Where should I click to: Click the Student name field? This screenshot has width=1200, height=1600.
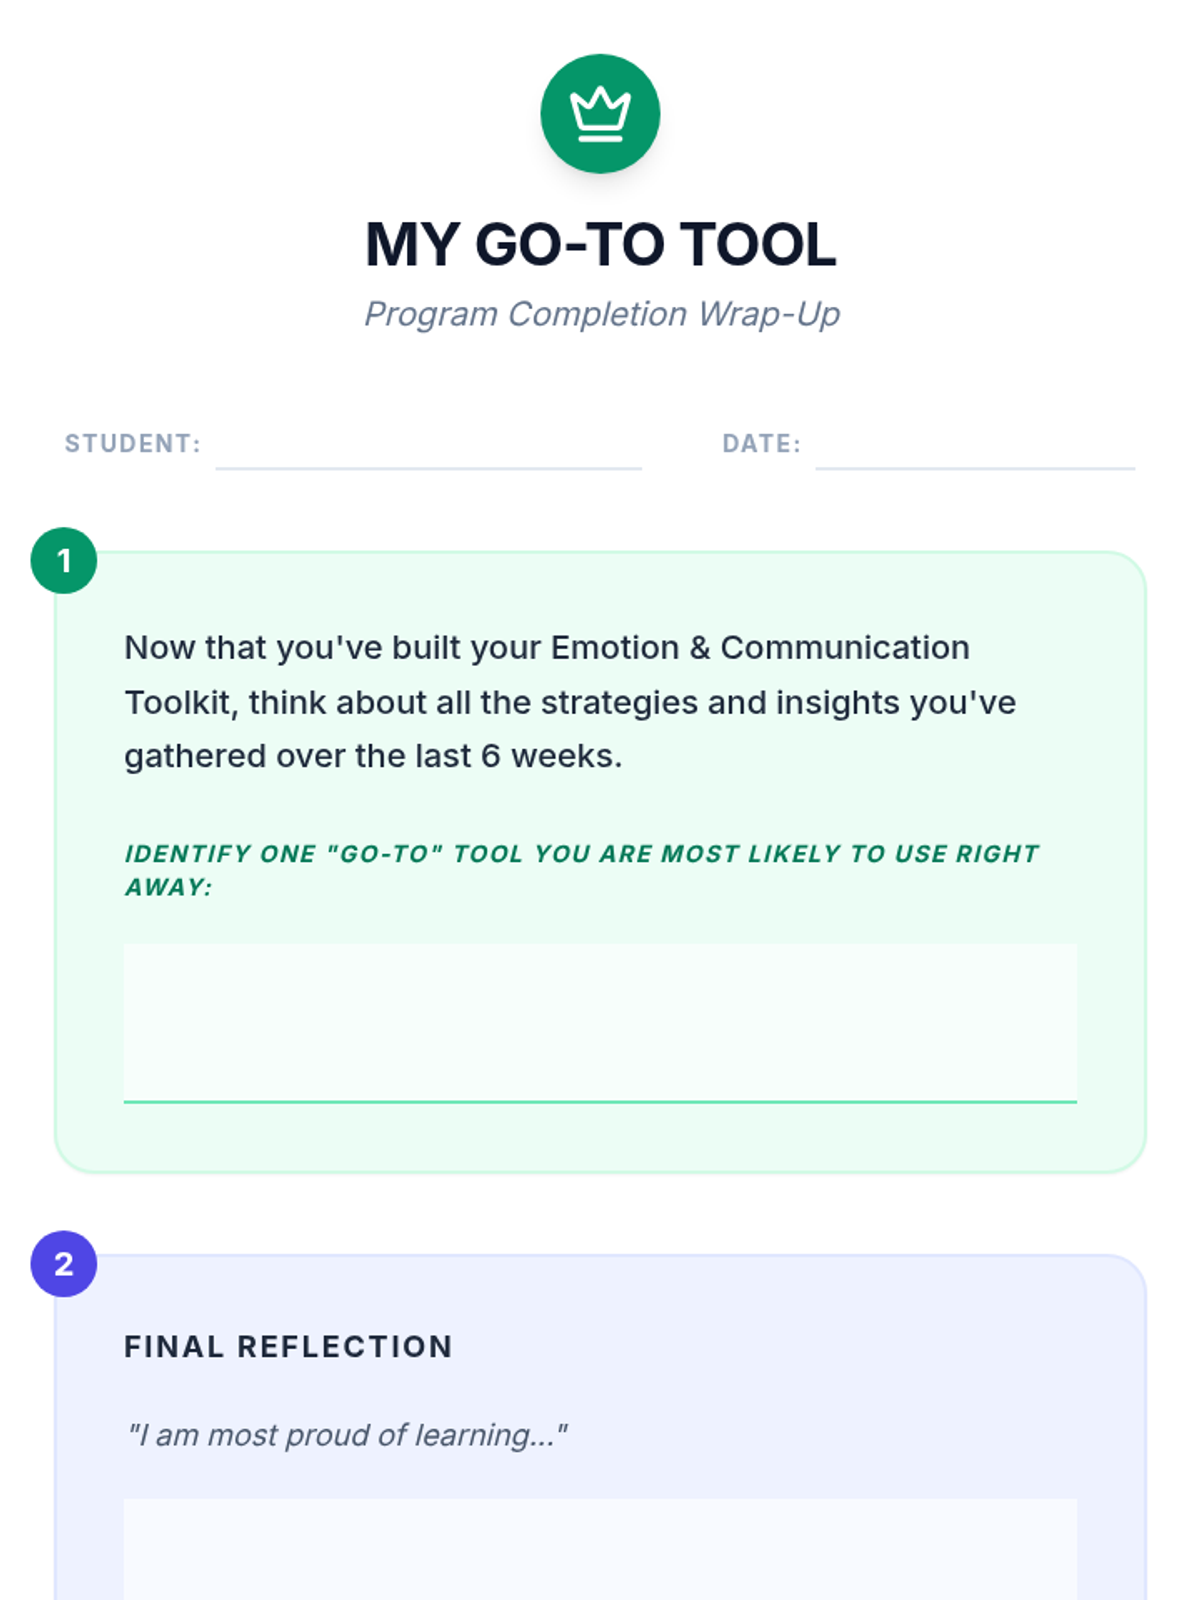(428, 446)
